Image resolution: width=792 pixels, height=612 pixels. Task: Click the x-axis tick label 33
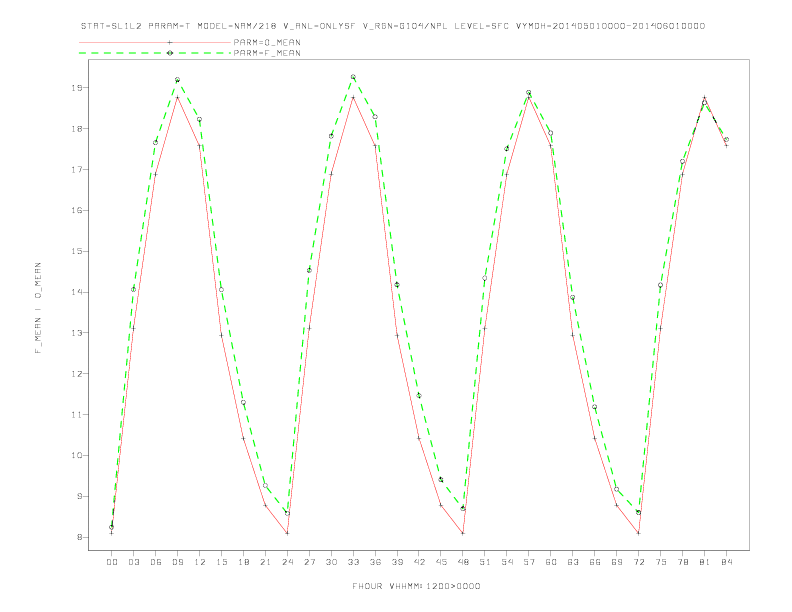[x=353, y=562]
